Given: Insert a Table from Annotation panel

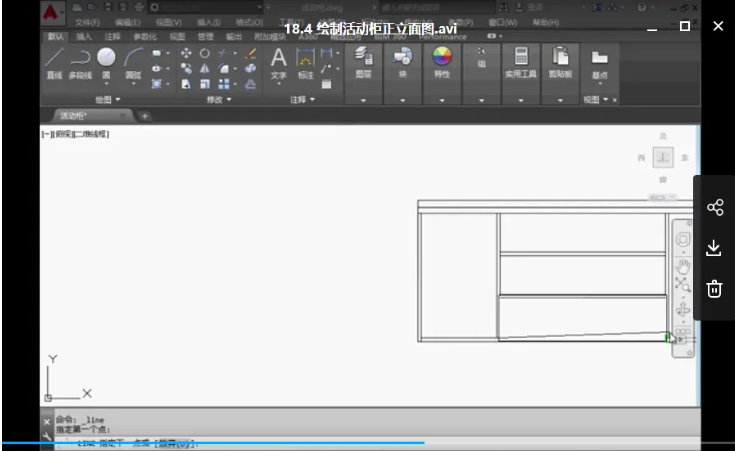Looking at the screenshot, I should click(x=327, y=84).
